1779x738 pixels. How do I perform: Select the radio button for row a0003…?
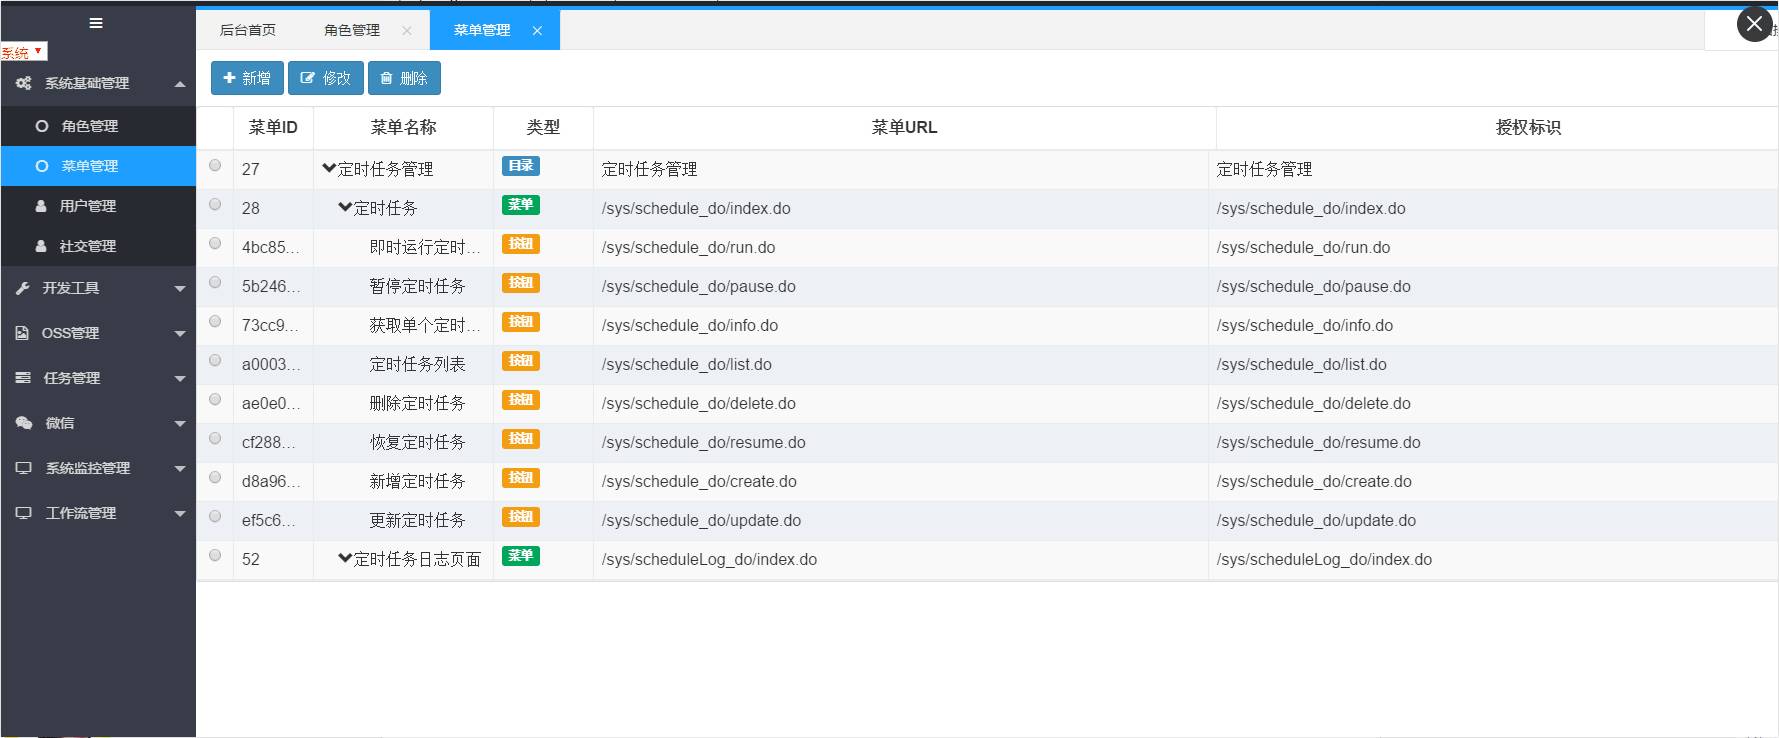click(x=215, y=360)
